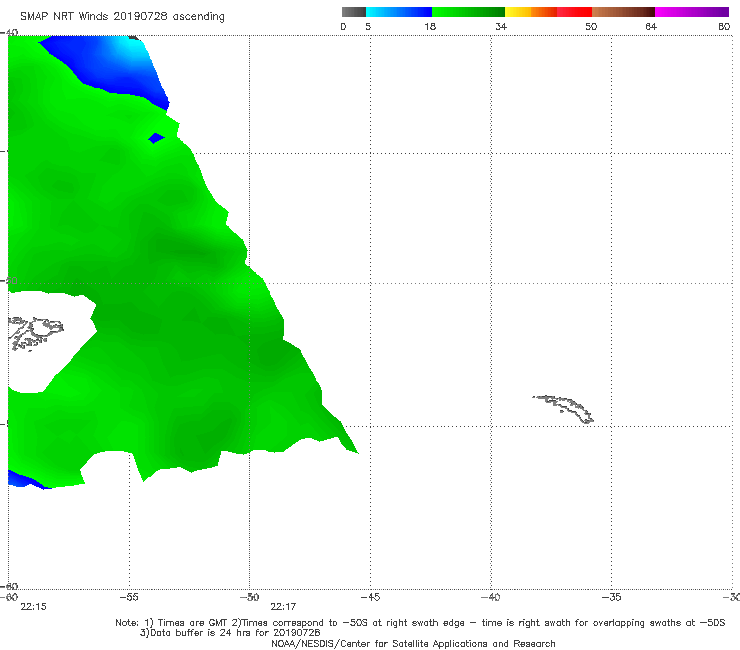Click the longitude label "-45"

pos(370,597)
